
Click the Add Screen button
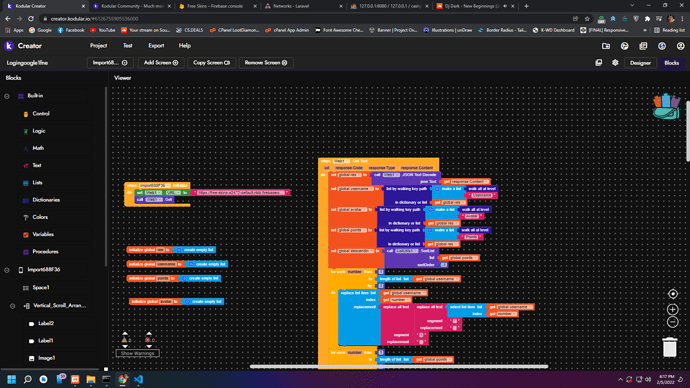[x=161, y=63]
